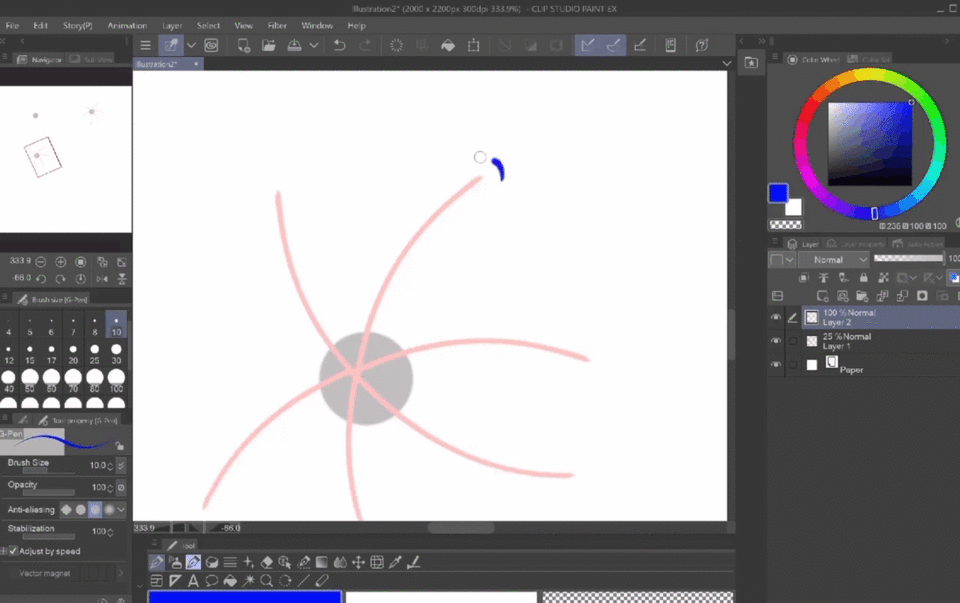This screenshot has height=603, width=960.
Task: Zoom out using the navigator minus icon
Action: 41,262
